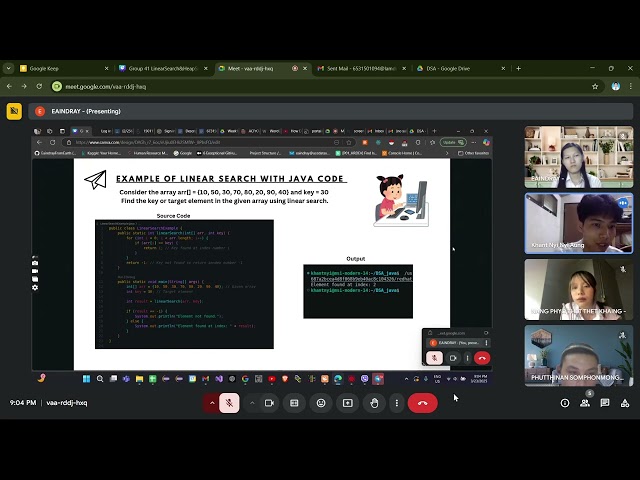Select NANG PHYU THET THET KHAING's video tile

[579, 289]
